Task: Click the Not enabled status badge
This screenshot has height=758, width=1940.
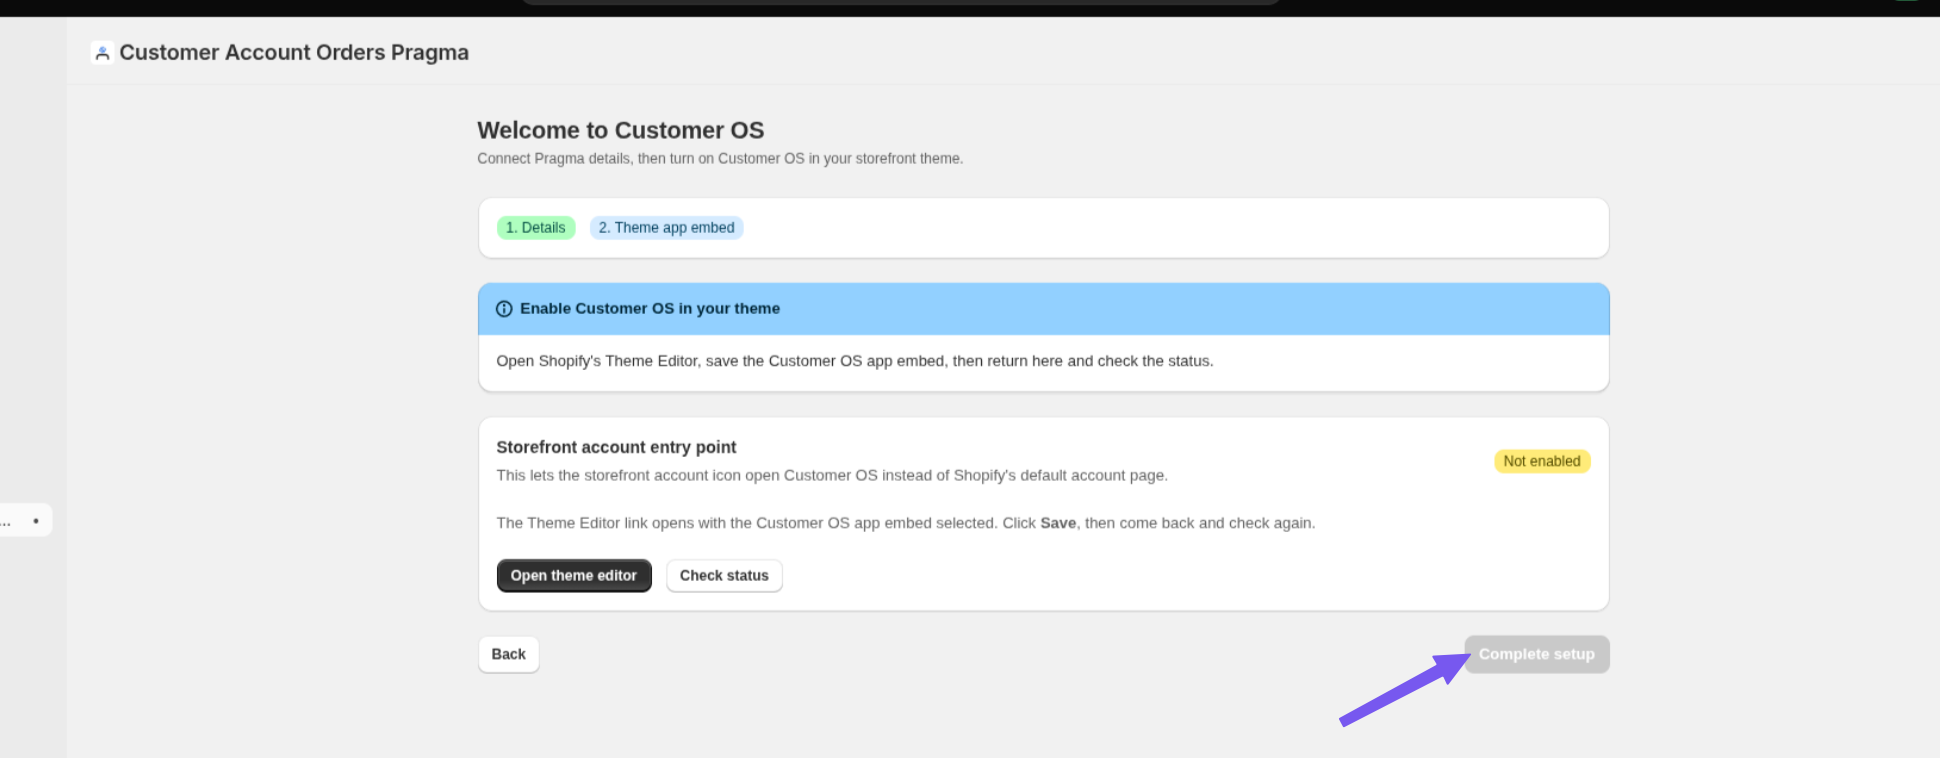Action: [1542, 461]
